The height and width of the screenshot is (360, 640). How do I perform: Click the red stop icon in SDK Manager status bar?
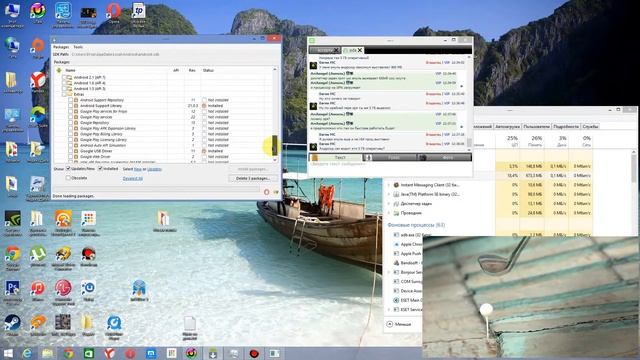(267, 192)
